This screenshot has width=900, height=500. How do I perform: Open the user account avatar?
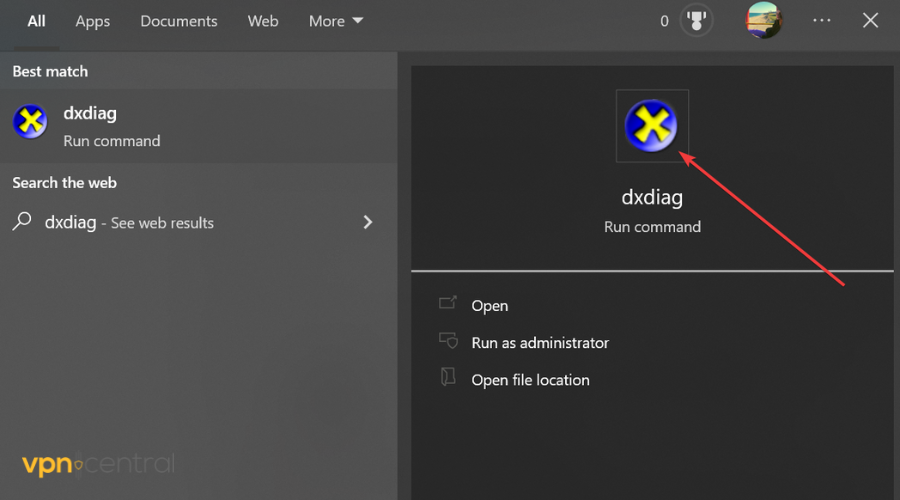point(764,21)
